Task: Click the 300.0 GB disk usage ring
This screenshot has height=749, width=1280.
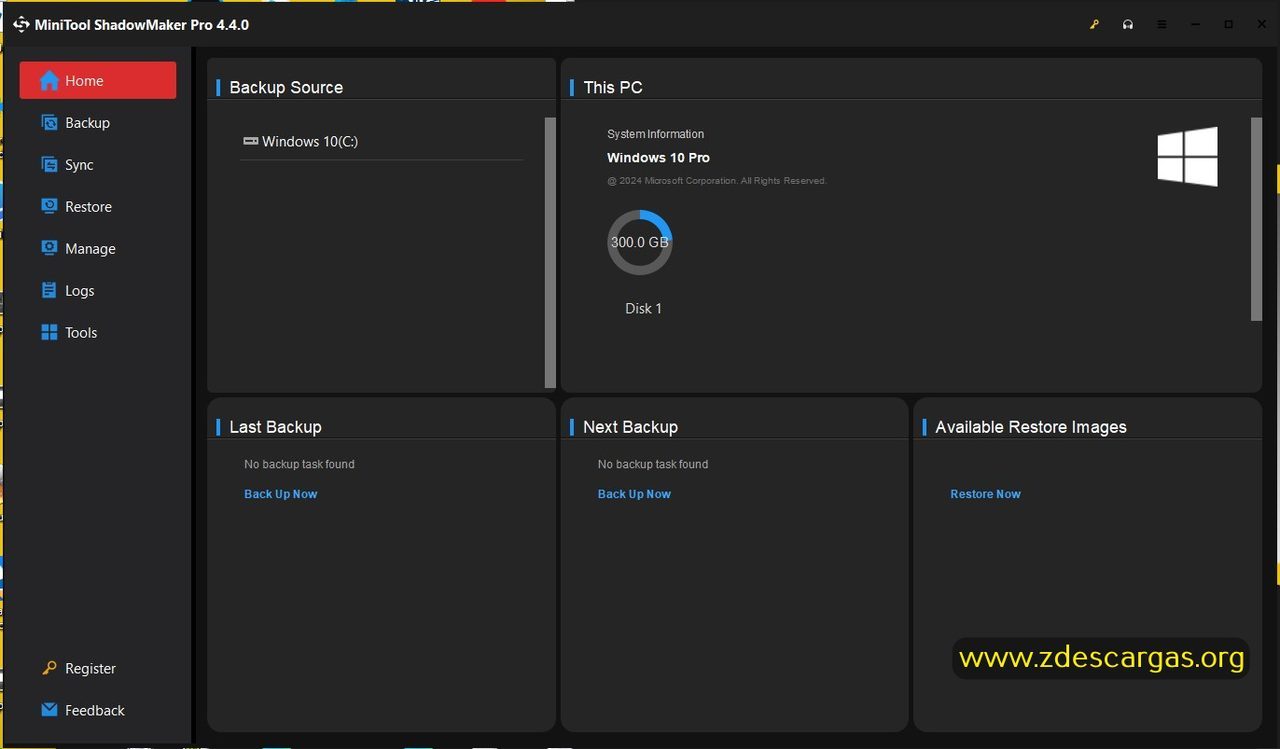Action: [x=640, y=242]
